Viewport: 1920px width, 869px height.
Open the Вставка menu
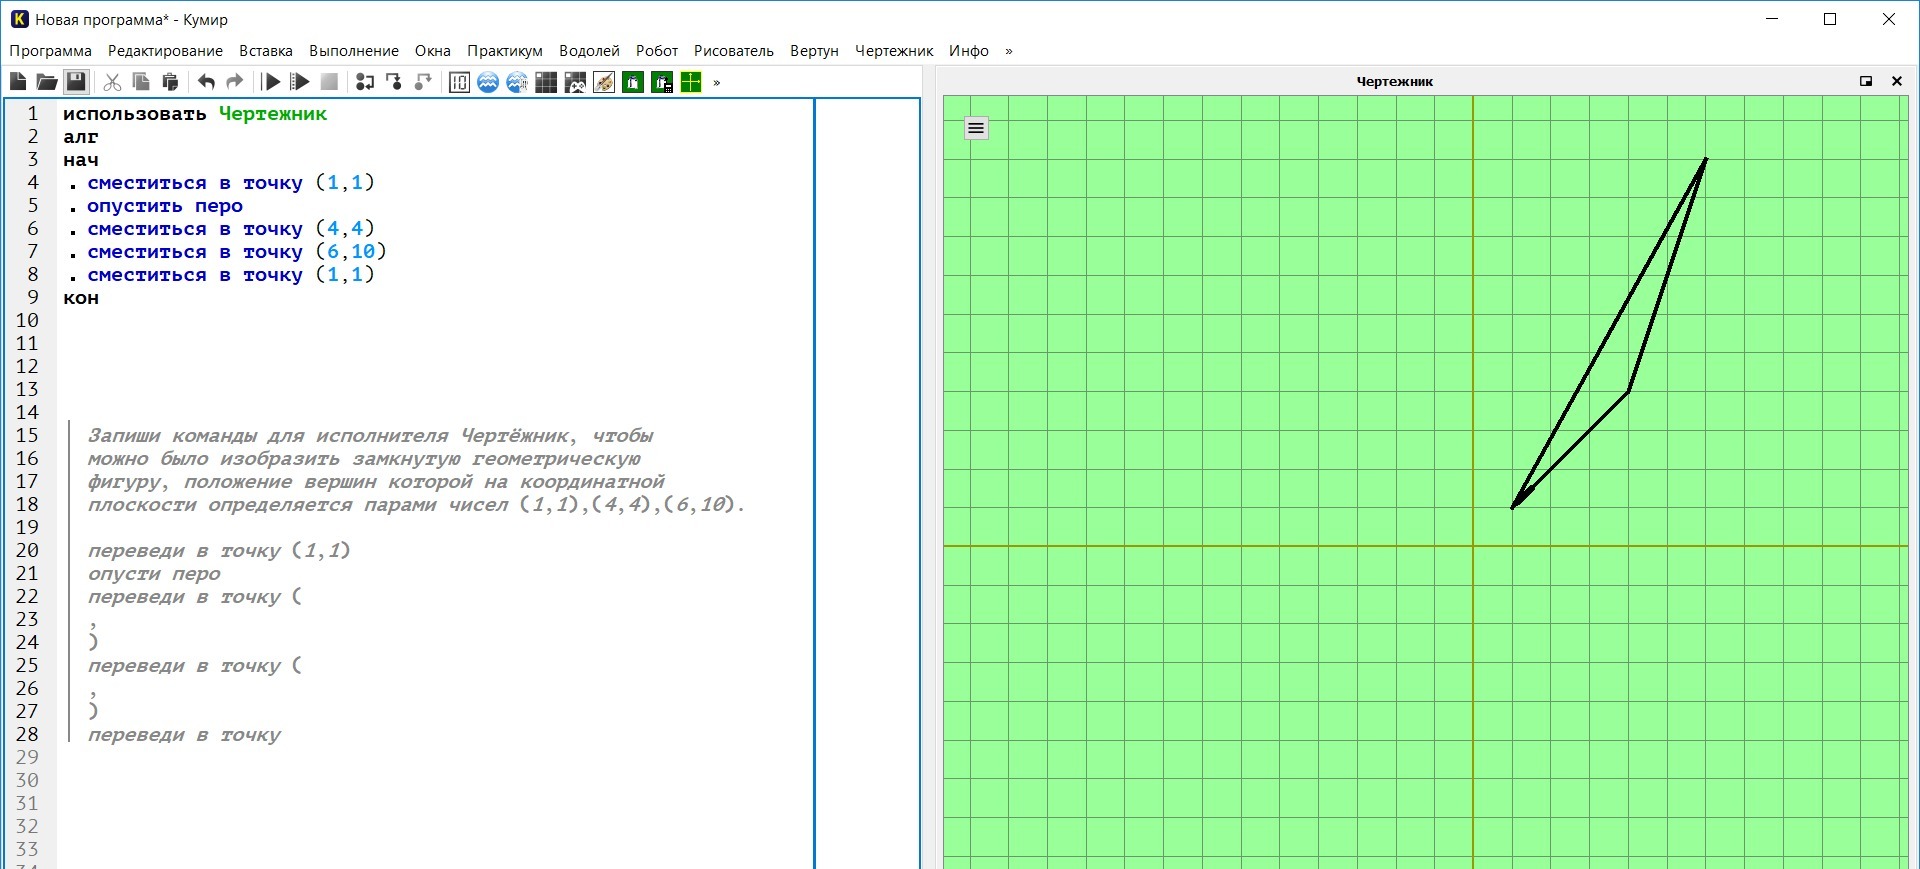tap(266, 51)
